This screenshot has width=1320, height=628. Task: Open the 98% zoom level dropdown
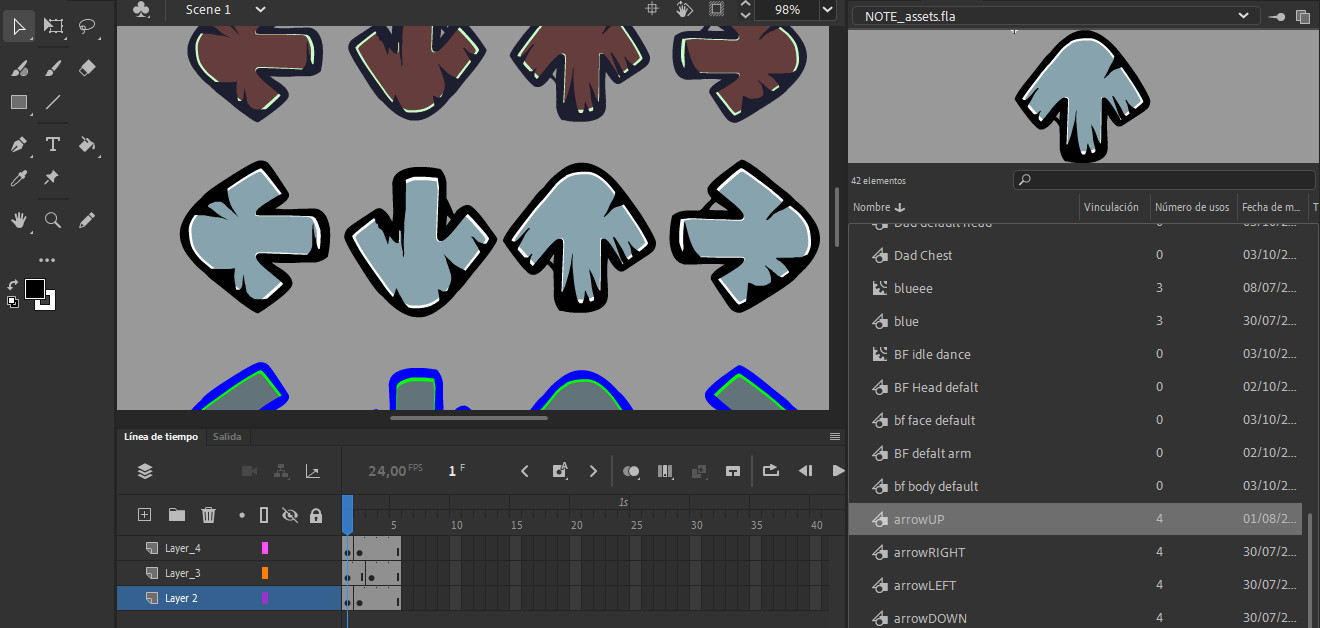click(x=826, y=10)
